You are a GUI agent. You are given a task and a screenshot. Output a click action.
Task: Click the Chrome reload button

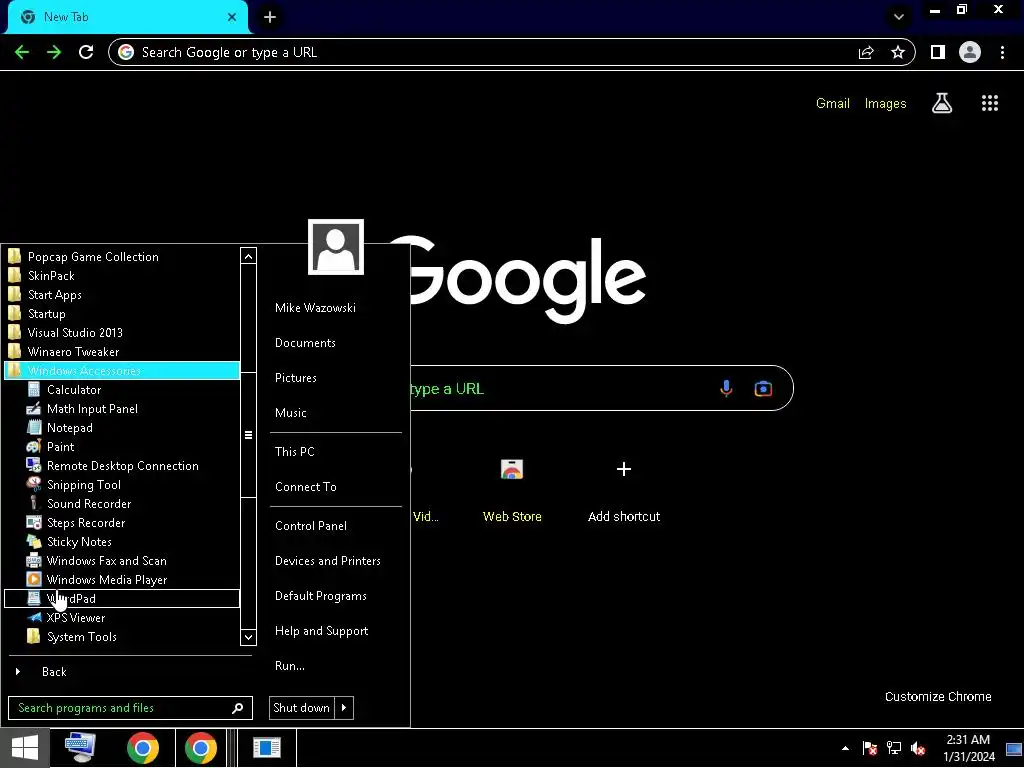[86, 52]
